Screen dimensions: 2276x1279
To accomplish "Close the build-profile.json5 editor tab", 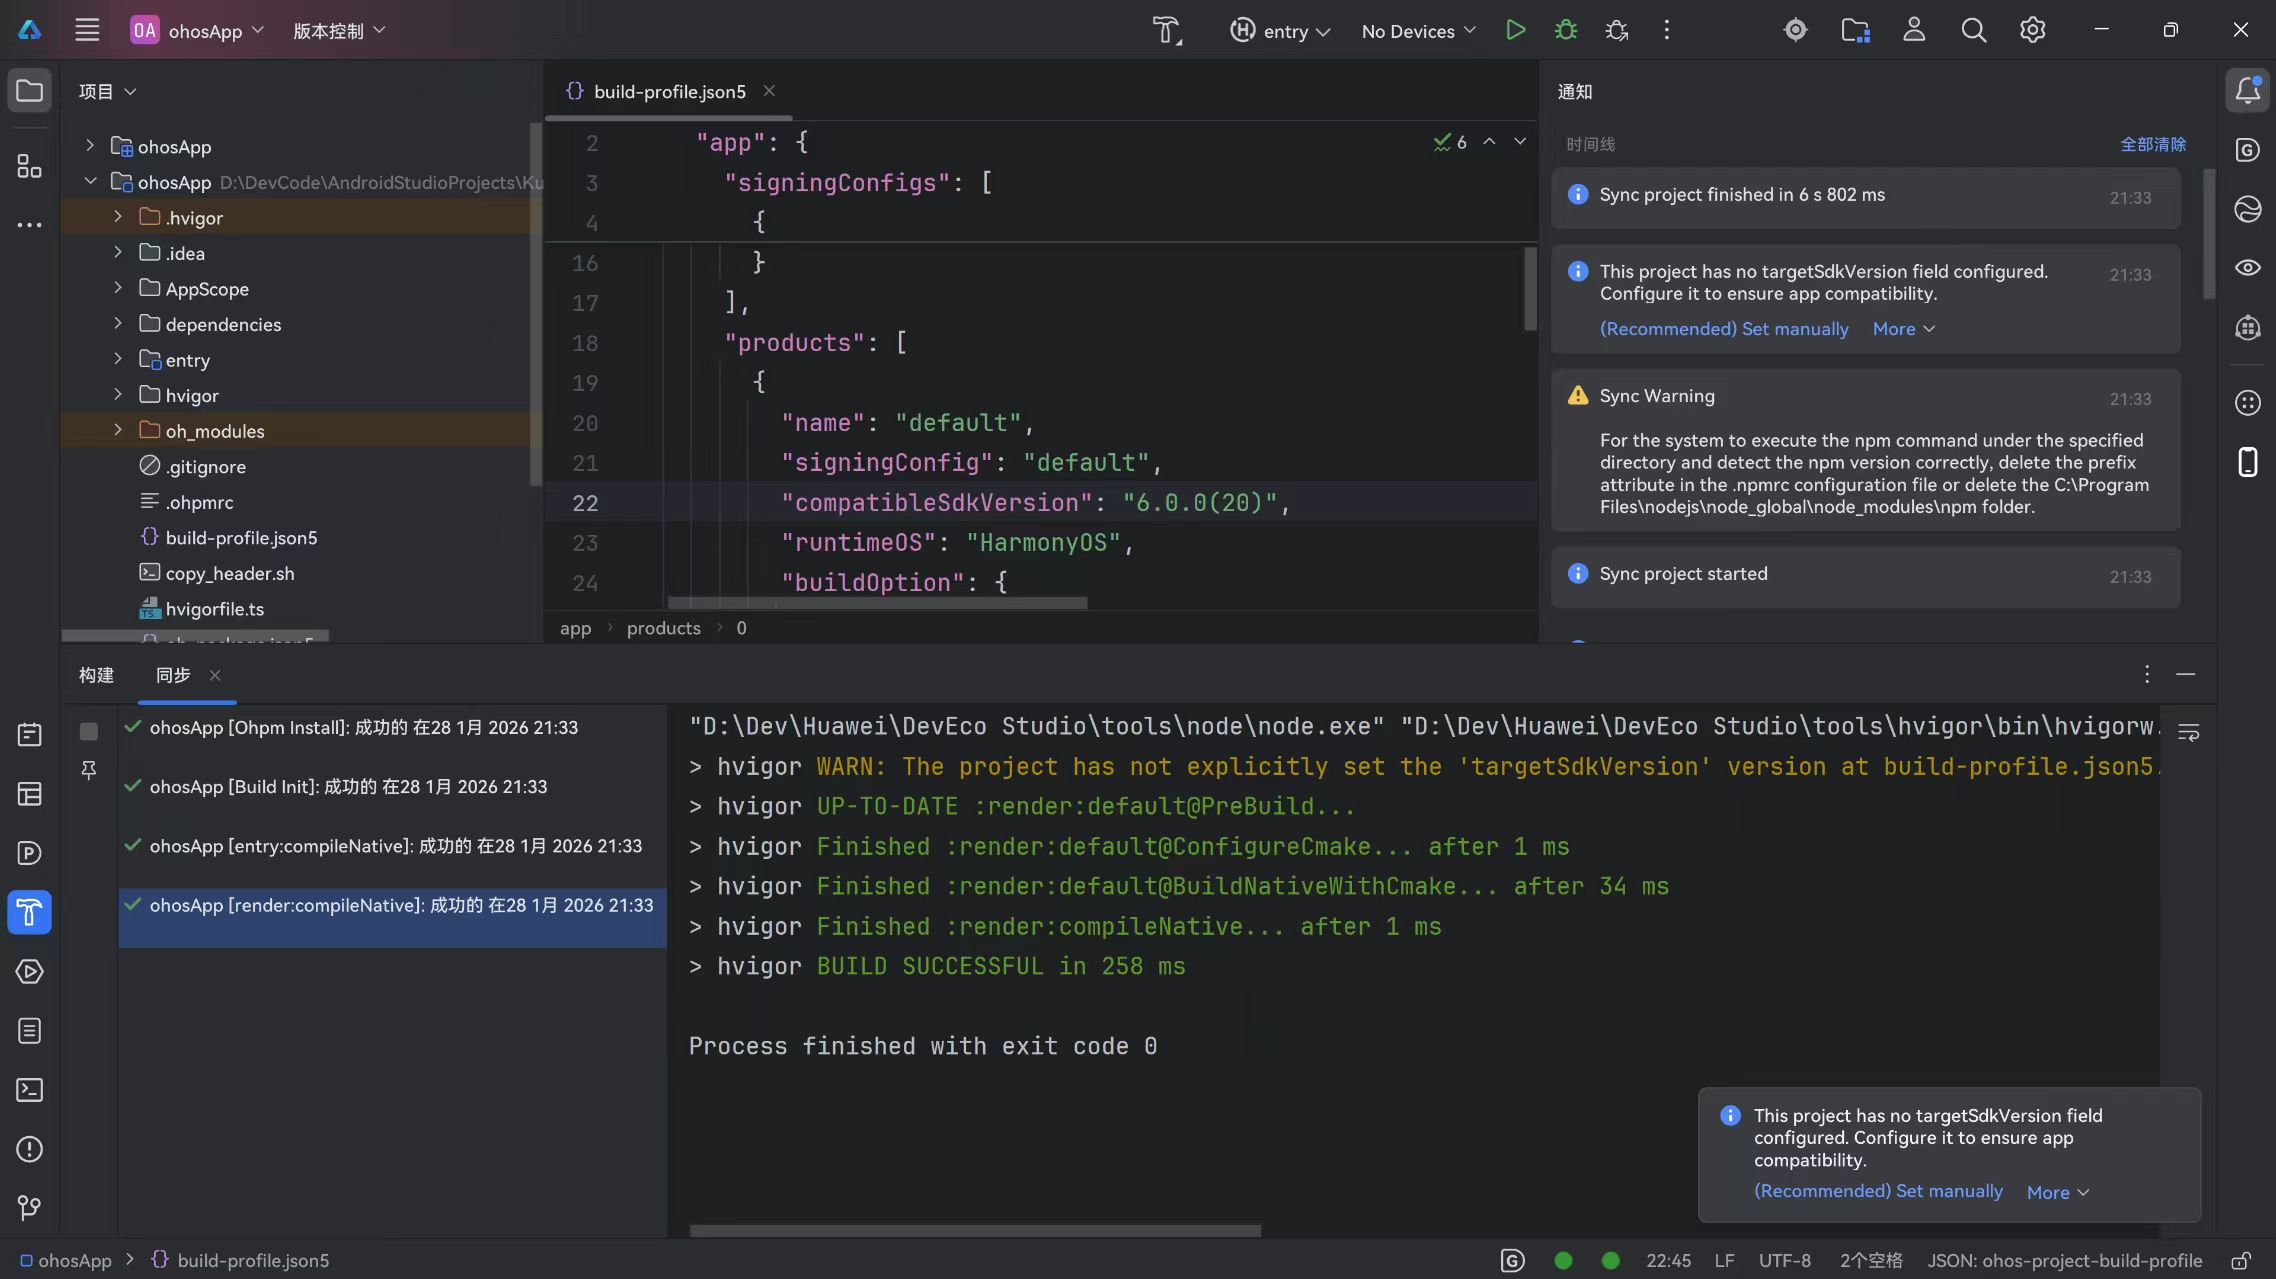I will pos(769,91).
